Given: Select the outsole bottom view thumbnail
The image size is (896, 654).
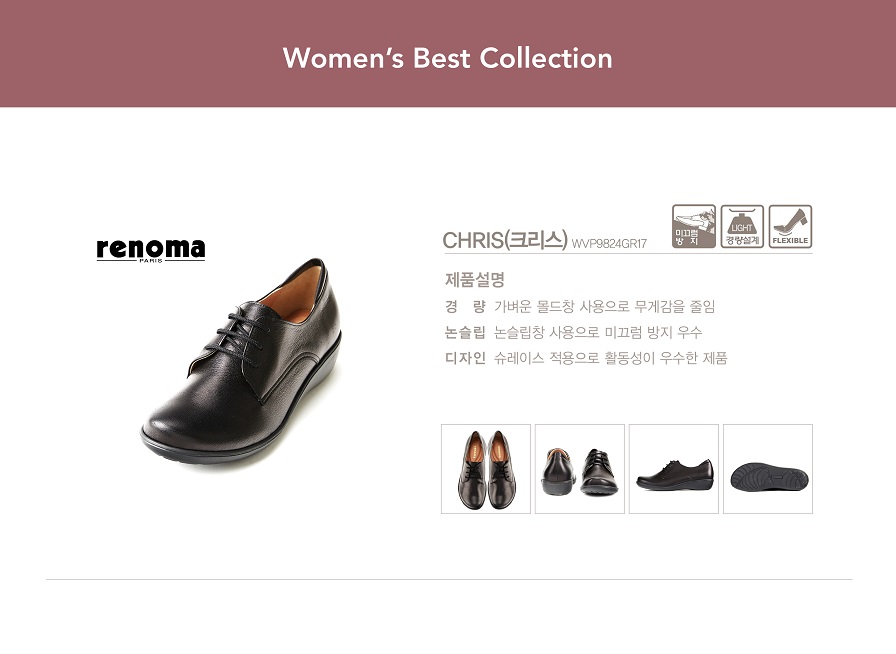Looking at the screenshot, I should point(768,469).
